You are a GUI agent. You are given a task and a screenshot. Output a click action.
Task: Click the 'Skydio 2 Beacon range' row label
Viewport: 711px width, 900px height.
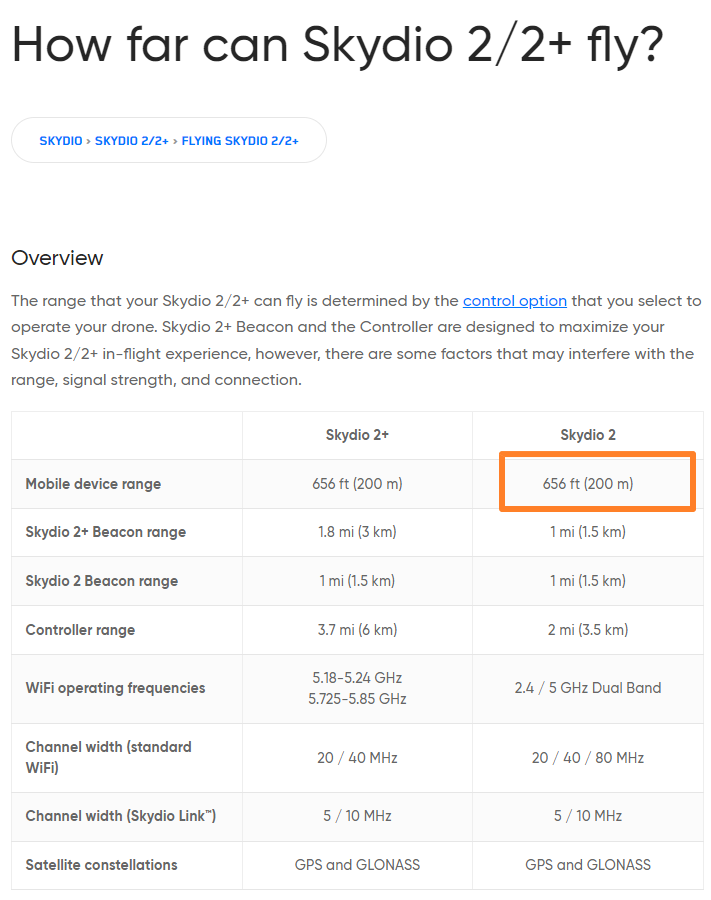click(102, 581)
